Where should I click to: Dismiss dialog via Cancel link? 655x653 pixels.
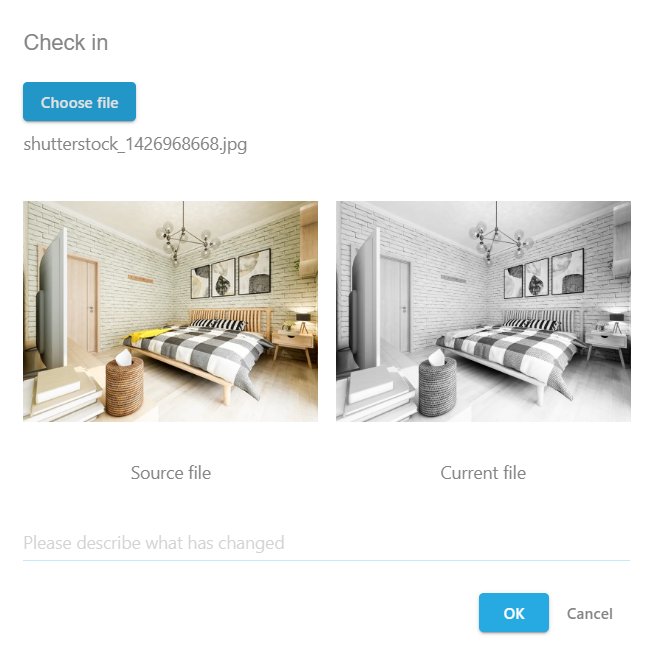click(x=589, y=613)
